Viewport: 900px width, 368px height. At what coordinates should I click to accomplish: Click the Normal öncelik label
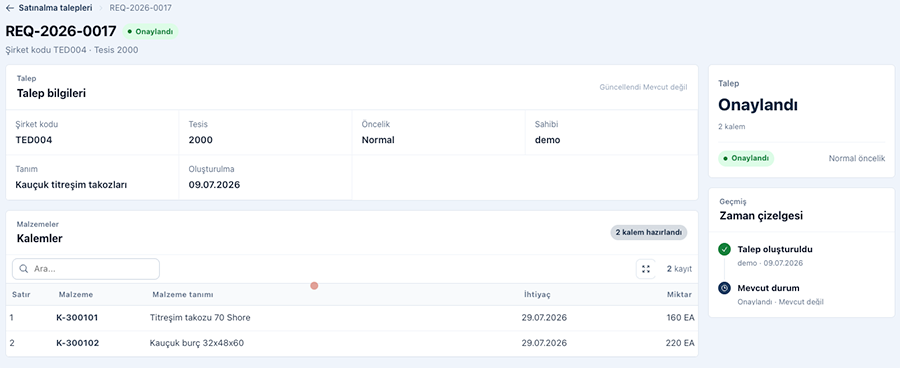[x=857, y=158]
